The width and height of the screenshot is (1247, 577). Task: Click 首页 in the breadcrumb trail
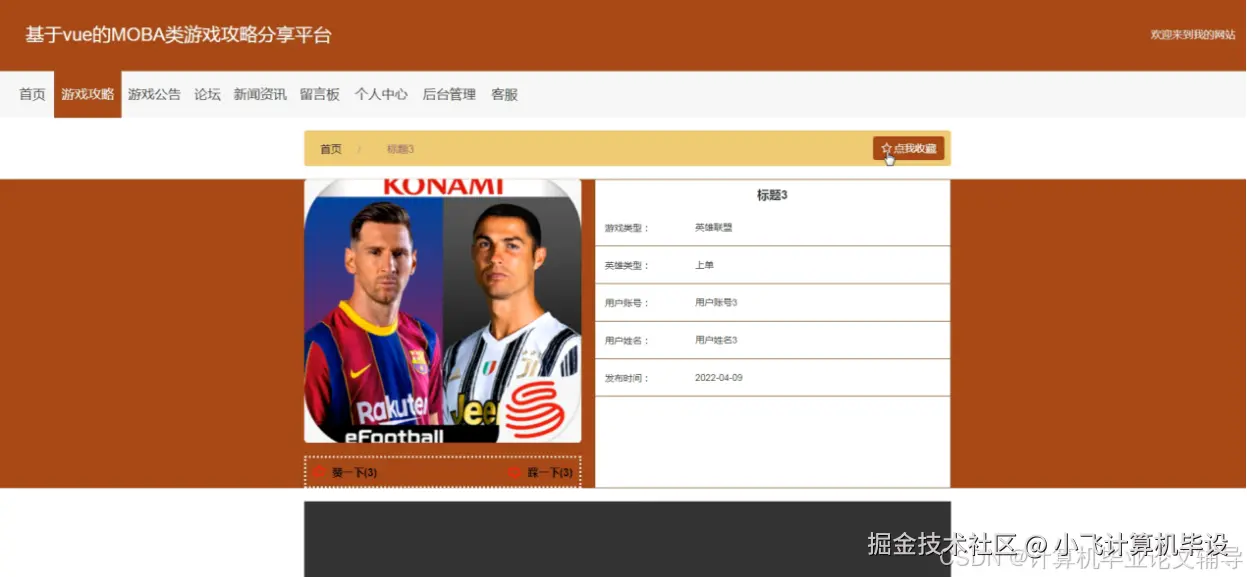coord(330,147)
